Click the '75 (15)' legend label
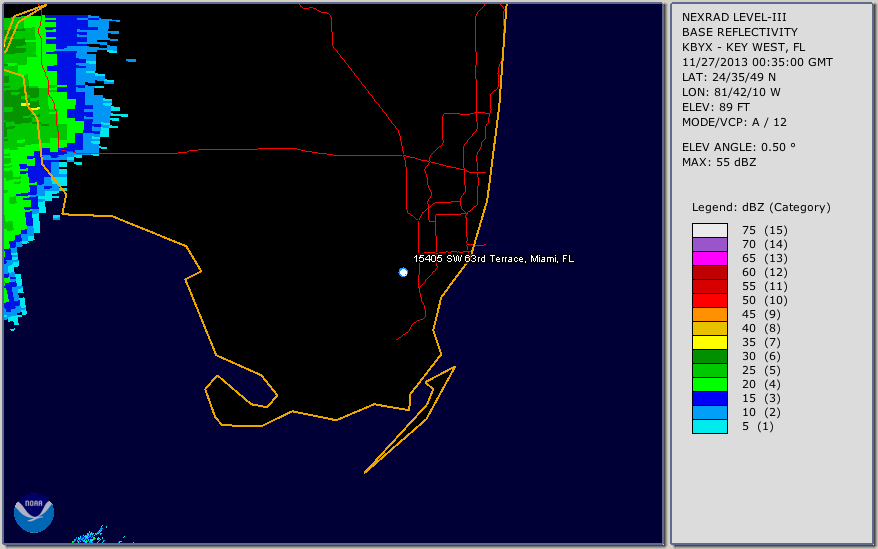Viewport: 878px width, 549px height. (x=764, y=230)
